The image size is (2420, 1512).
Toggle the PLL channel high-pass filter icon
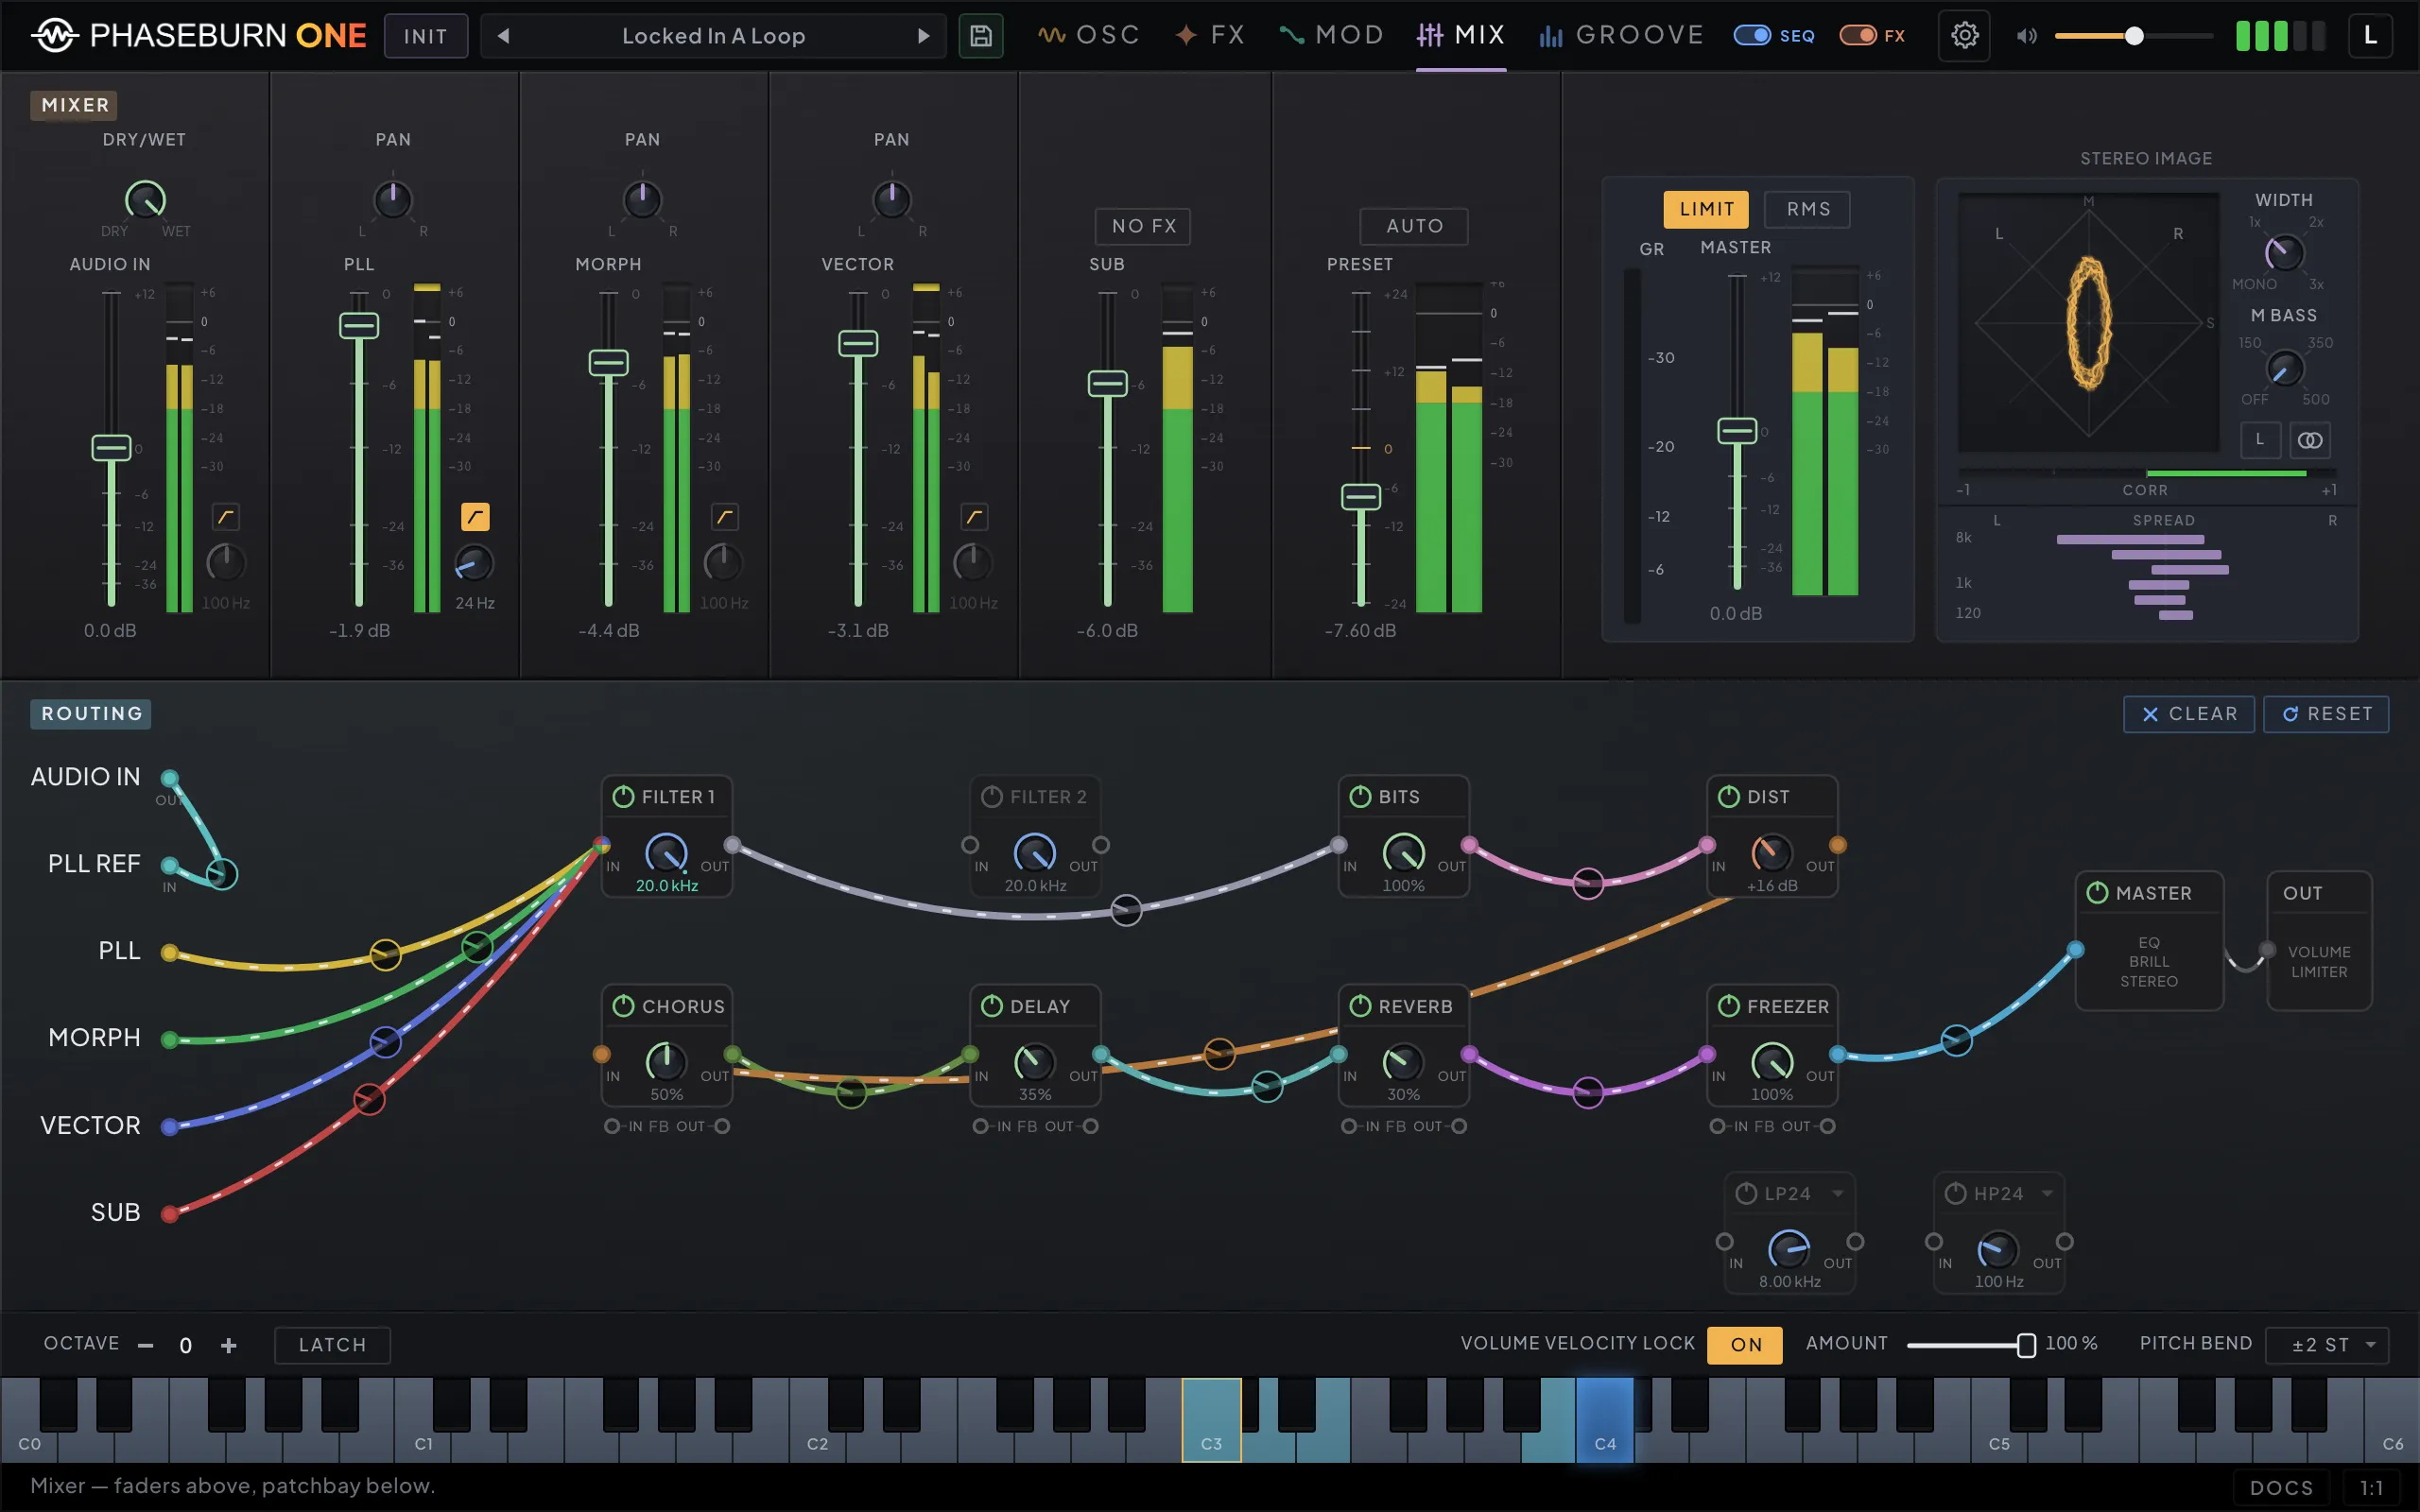tap(475, 517)
